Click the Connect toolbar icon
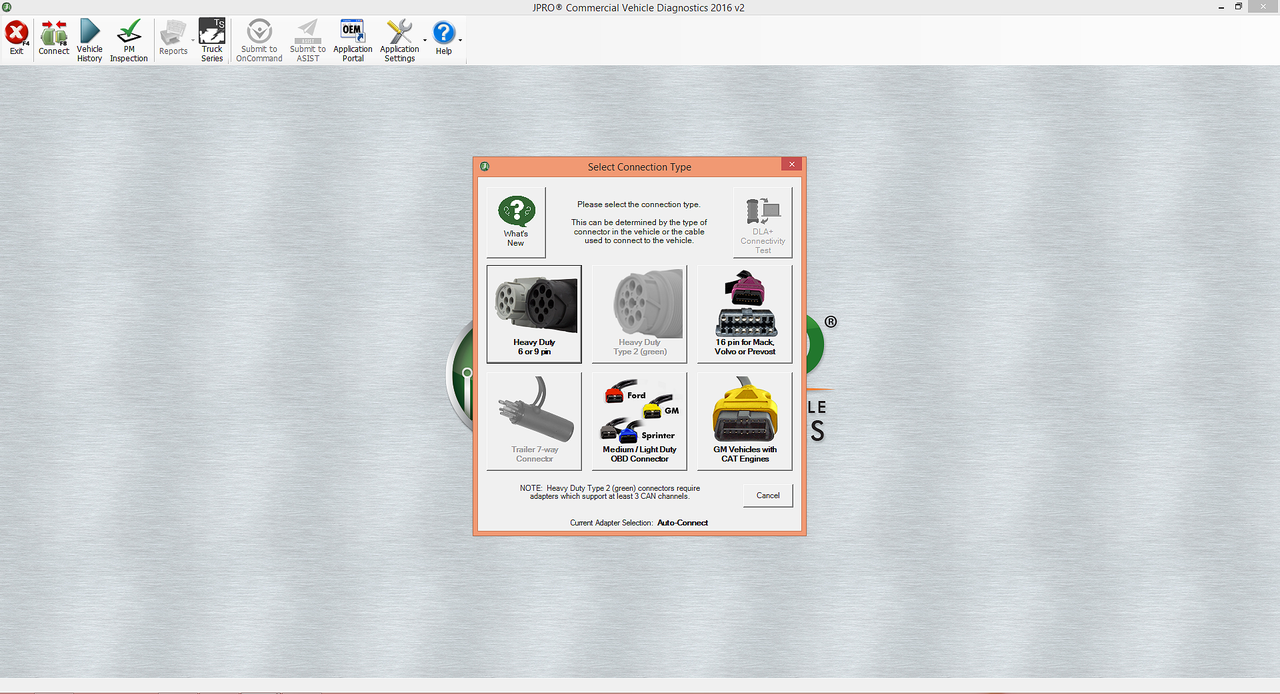The height and width of the screenshot is (694, 1280). pos(54,39)
